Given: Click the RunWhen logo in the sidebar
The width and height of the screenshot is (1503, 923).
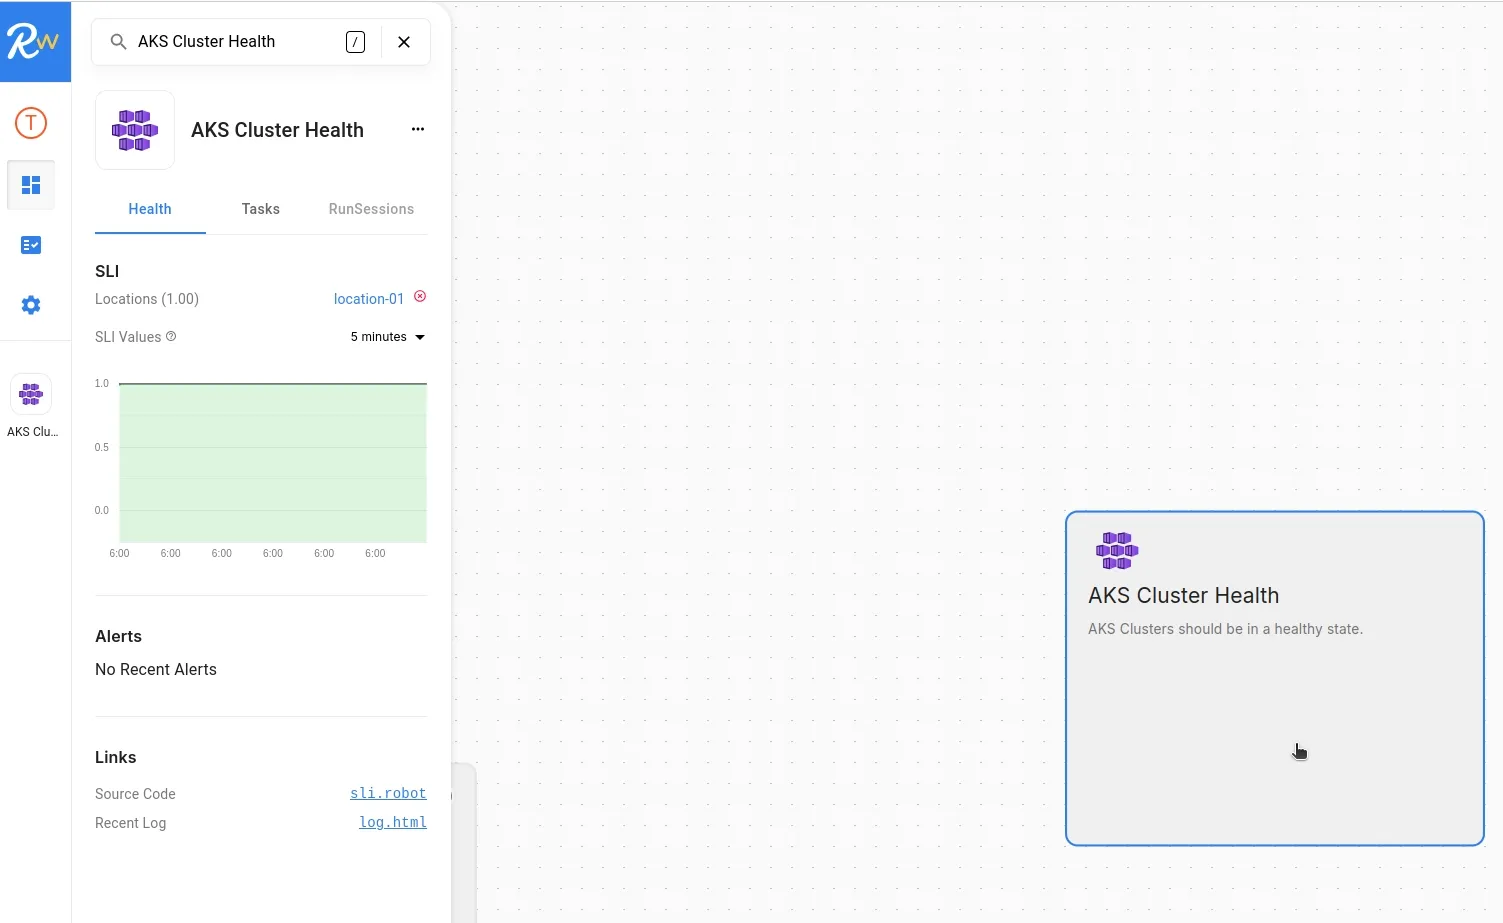Looking at the screenshot, I should tap(36, 41).
